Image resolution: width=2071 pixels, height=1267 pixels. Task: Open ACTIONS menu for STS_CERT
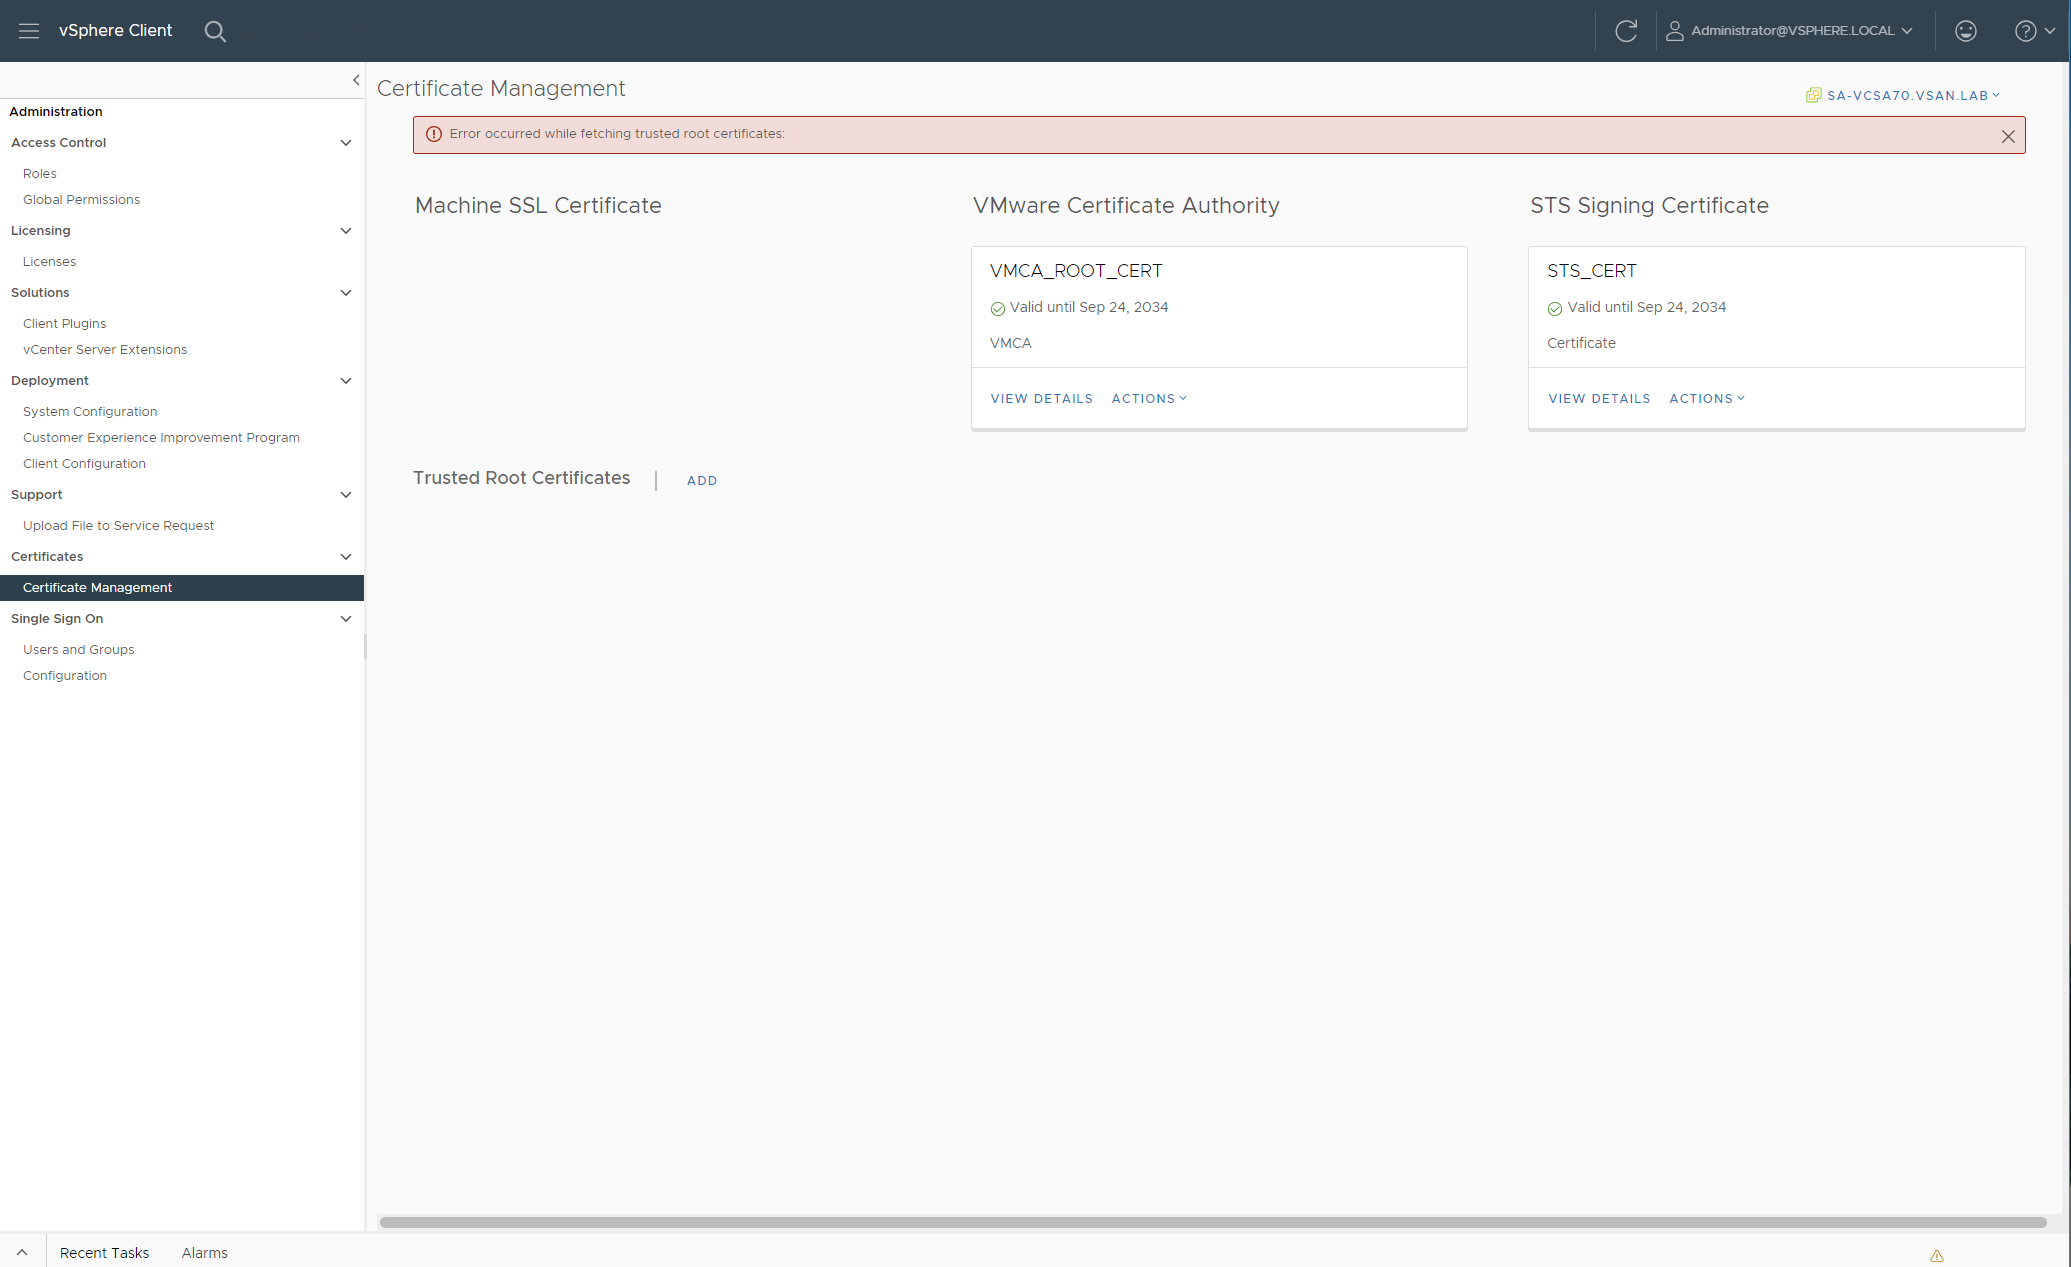(1707, 399)
